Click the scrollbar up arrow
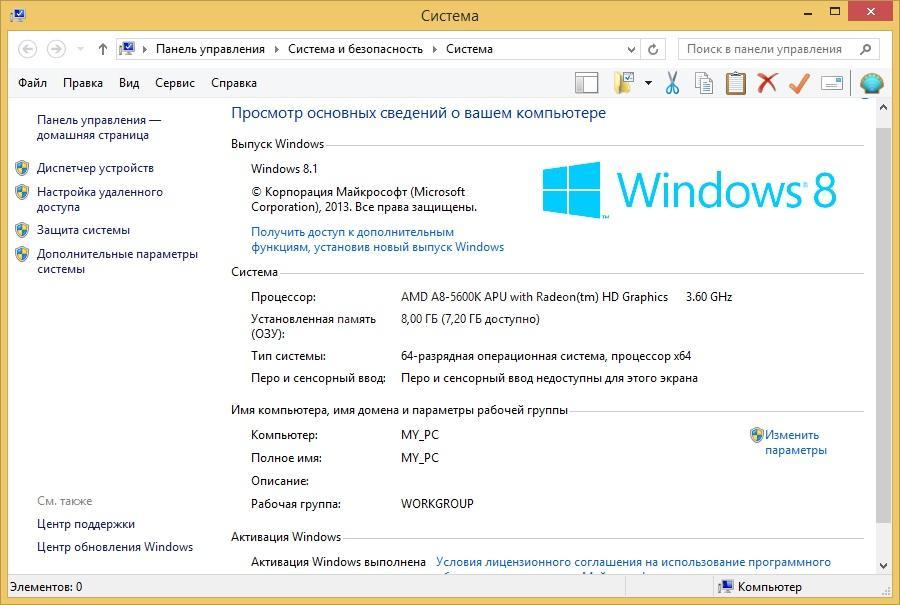 pos(883,108)
